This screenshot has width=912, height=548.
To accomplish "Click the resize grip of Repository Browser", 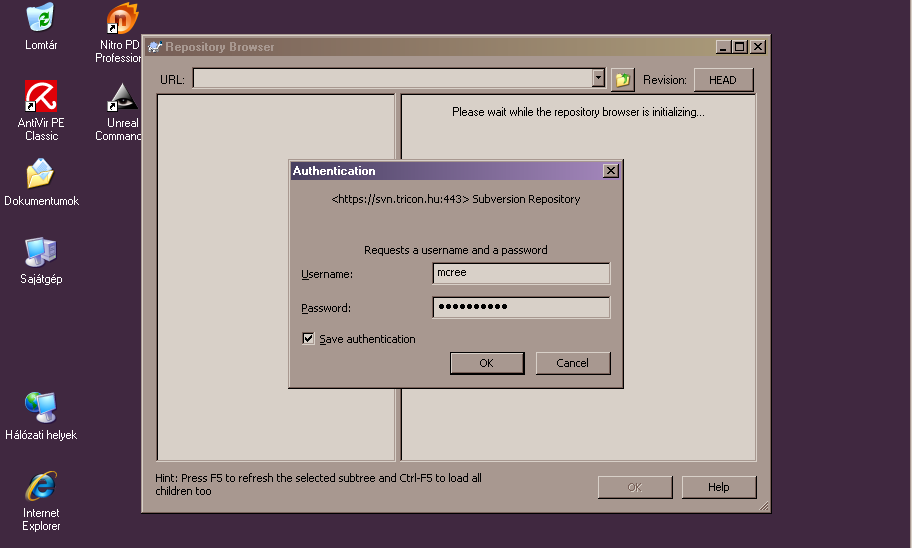I will point(764,506).
